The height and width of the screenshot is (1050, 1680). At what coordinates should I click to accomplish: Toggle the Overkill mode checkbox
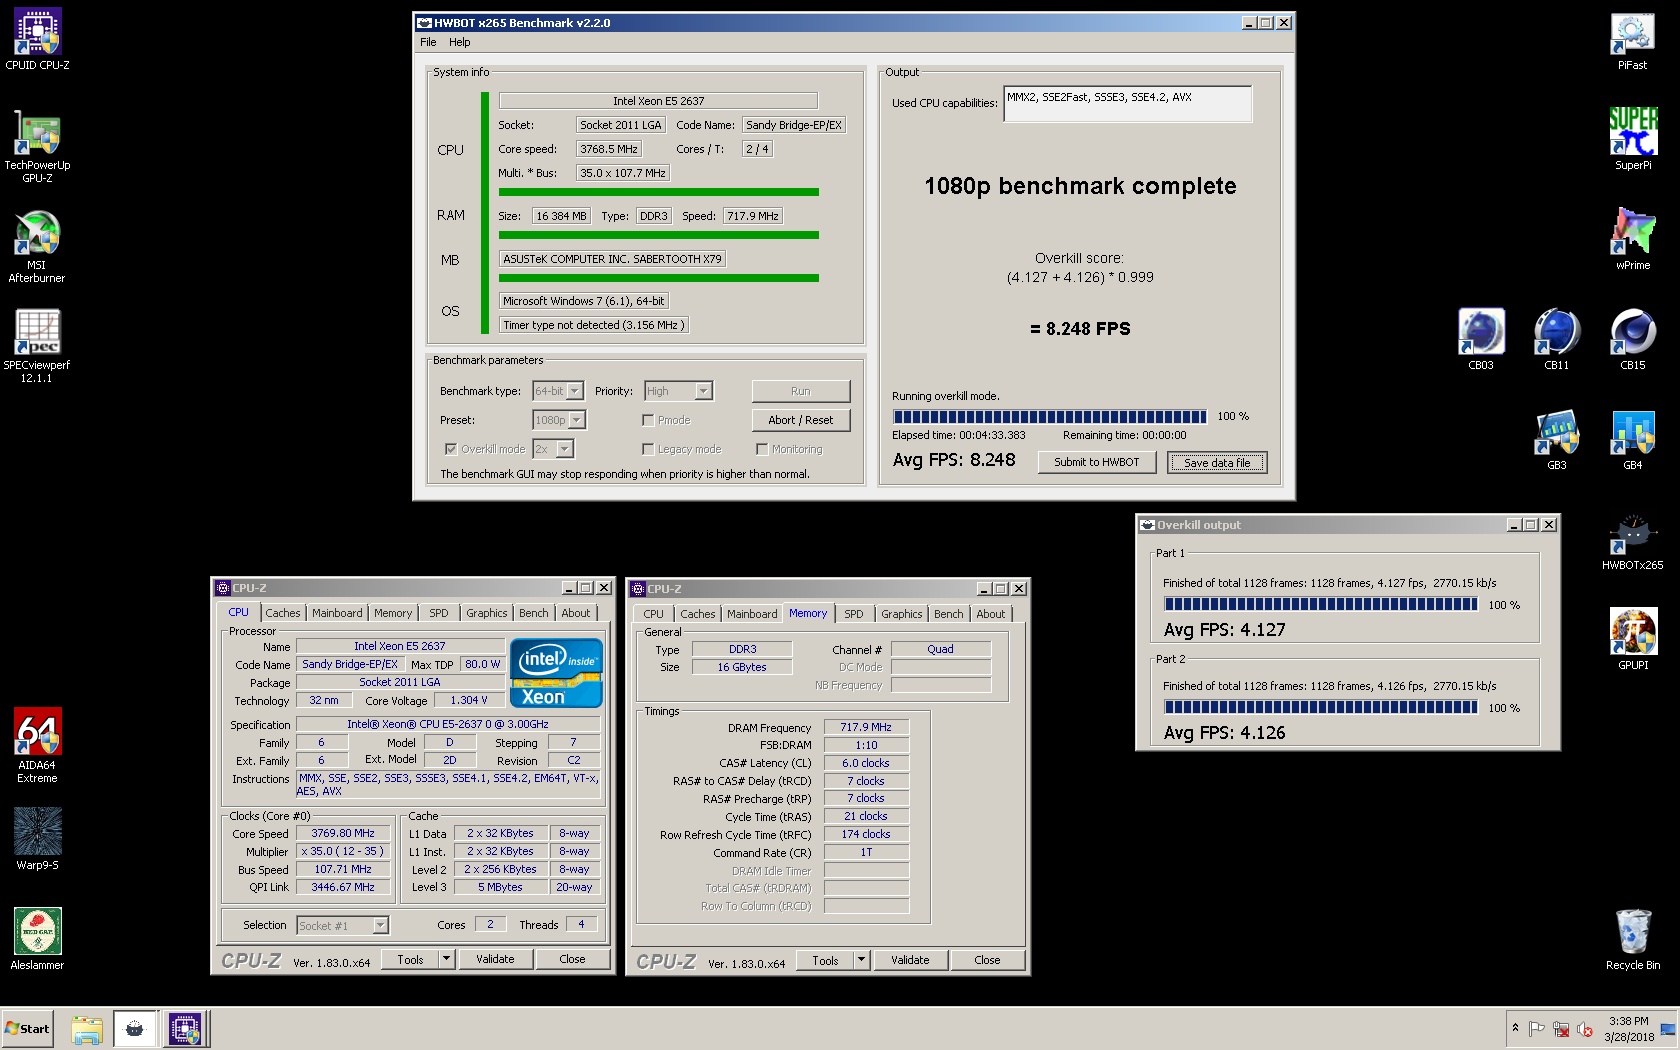click(450, 449)
